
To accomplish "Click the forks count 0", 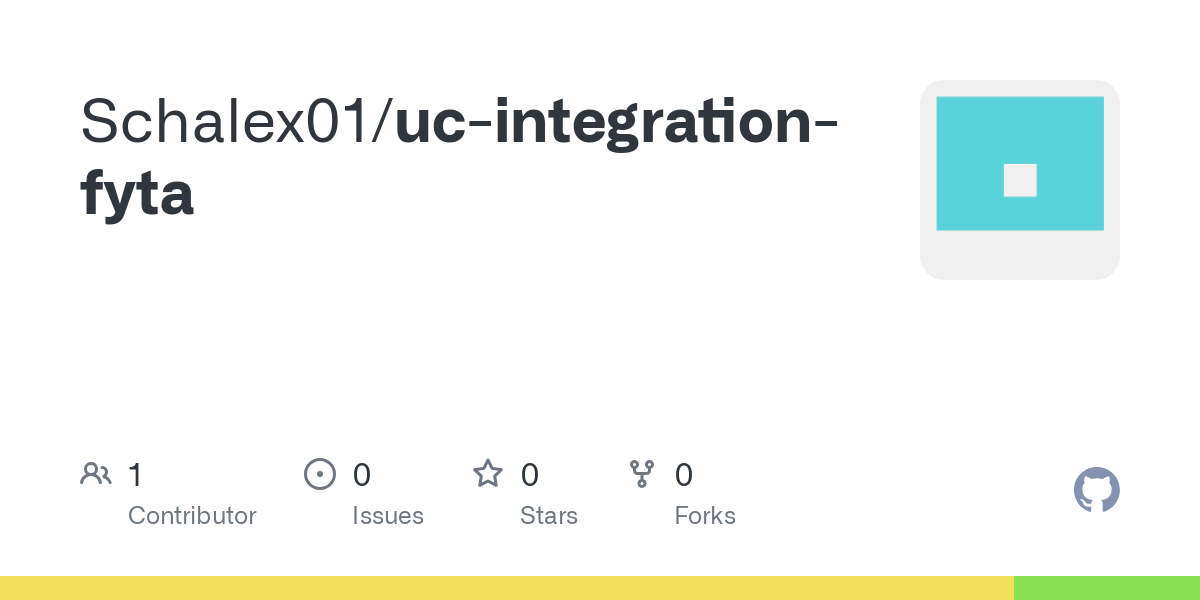I will (x=684, y=474).
